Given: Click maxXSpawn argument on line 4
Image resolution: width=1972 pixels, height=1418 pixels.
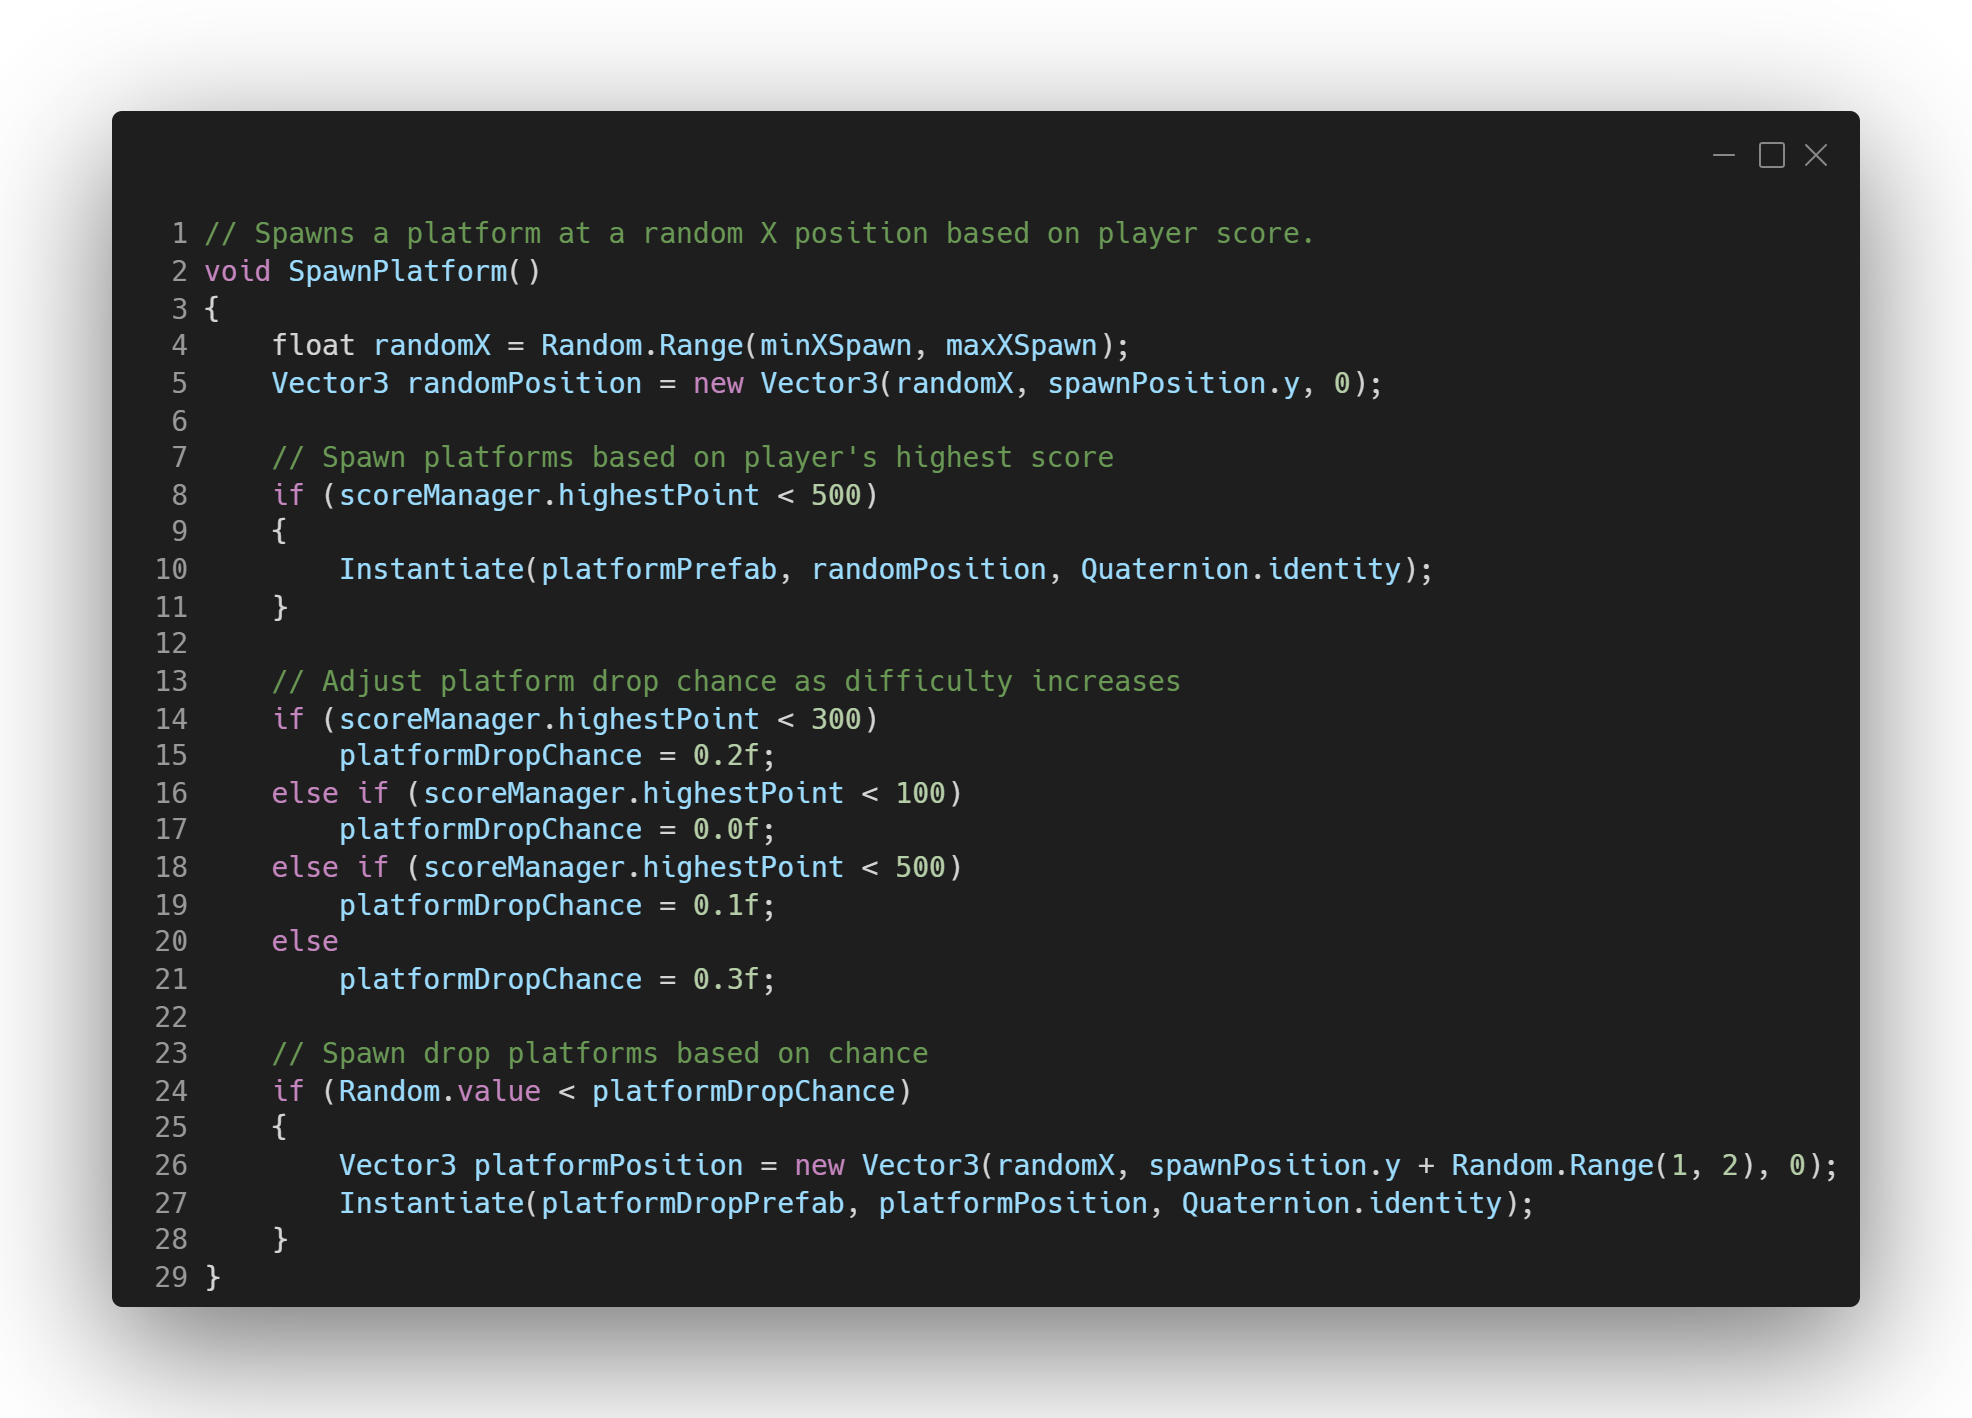Looking at the screenshot, I should 1021,345.
